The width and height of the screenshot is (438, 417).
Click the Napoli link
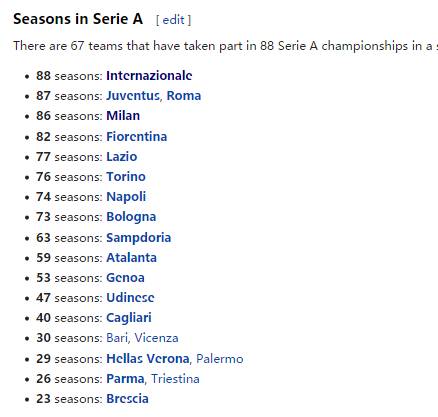point(126,197)
